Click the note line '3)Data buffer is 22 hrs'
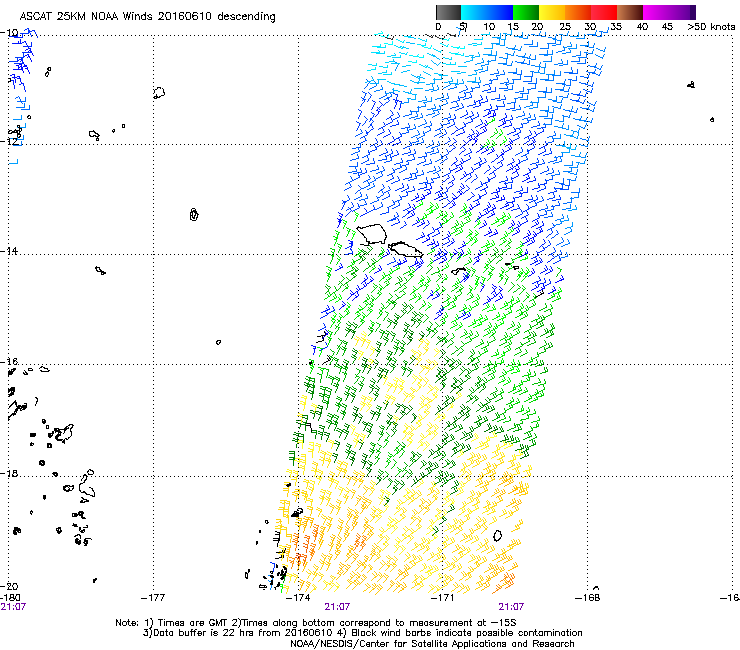The width and height of the screenshot is (740, 650). click(362, 633)
